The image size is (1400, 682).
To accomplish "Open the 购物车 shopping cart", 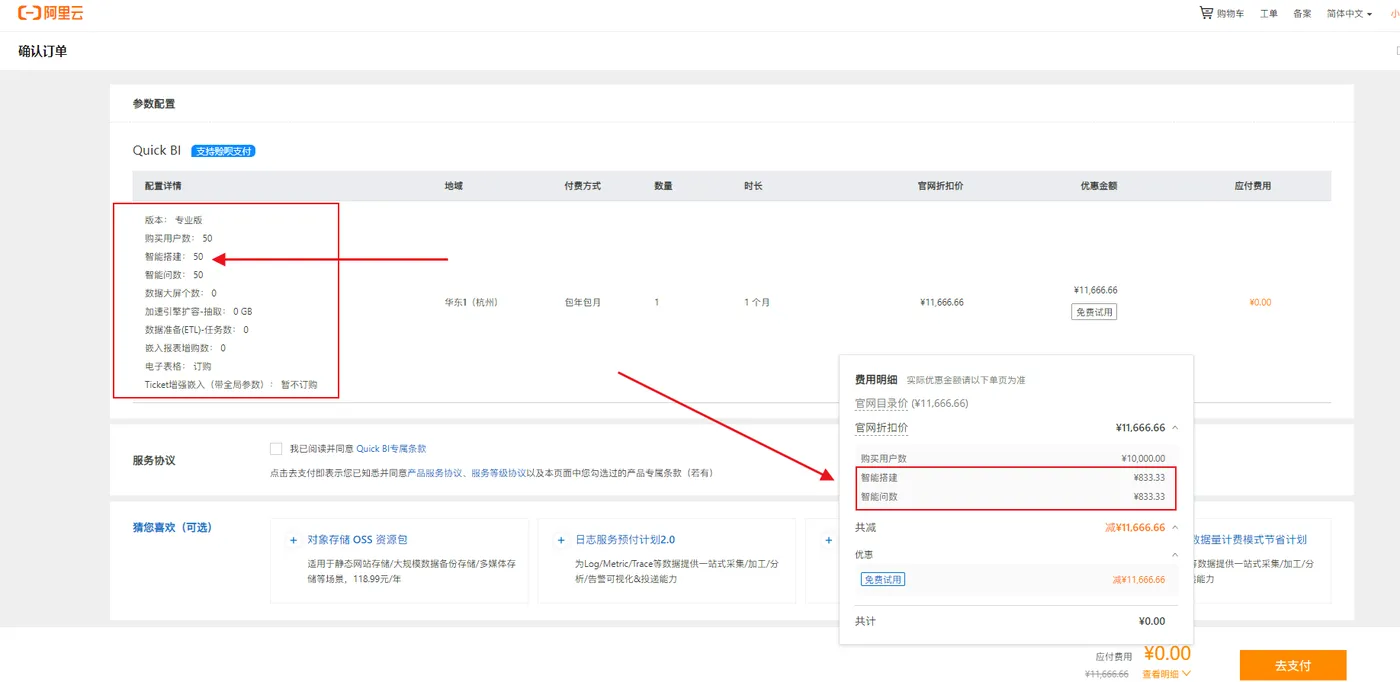I will coord(1221,13).
